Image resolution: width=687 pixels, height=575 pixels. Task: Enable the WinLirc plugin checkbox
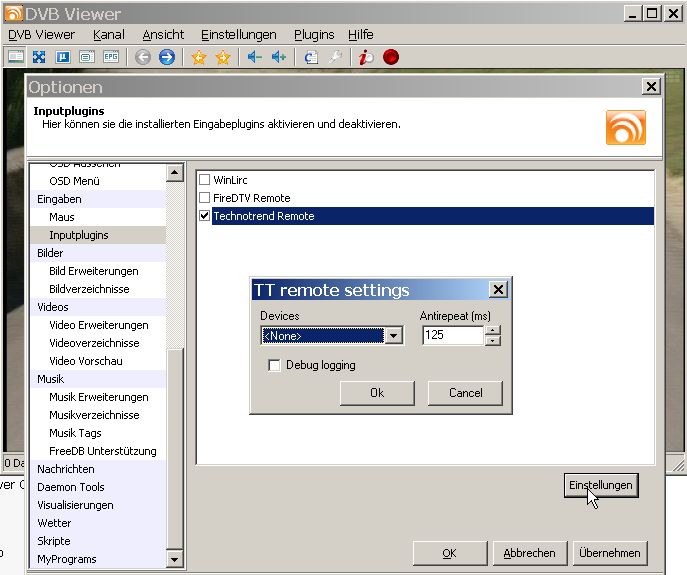tap(205, 180)
